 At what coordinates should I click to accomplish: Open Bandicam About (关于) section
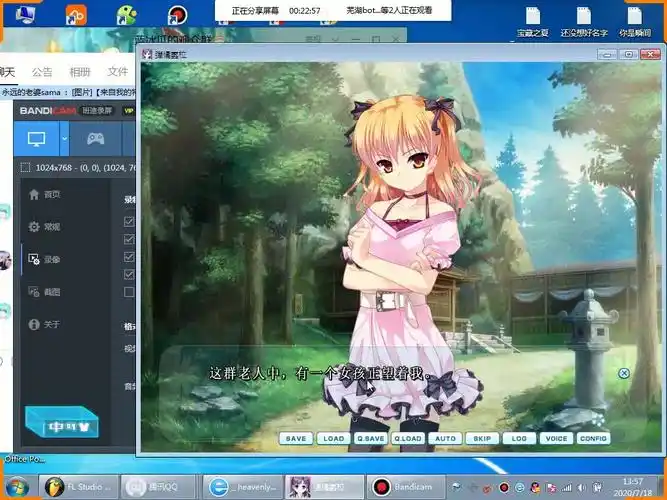[x=44, y=324]
